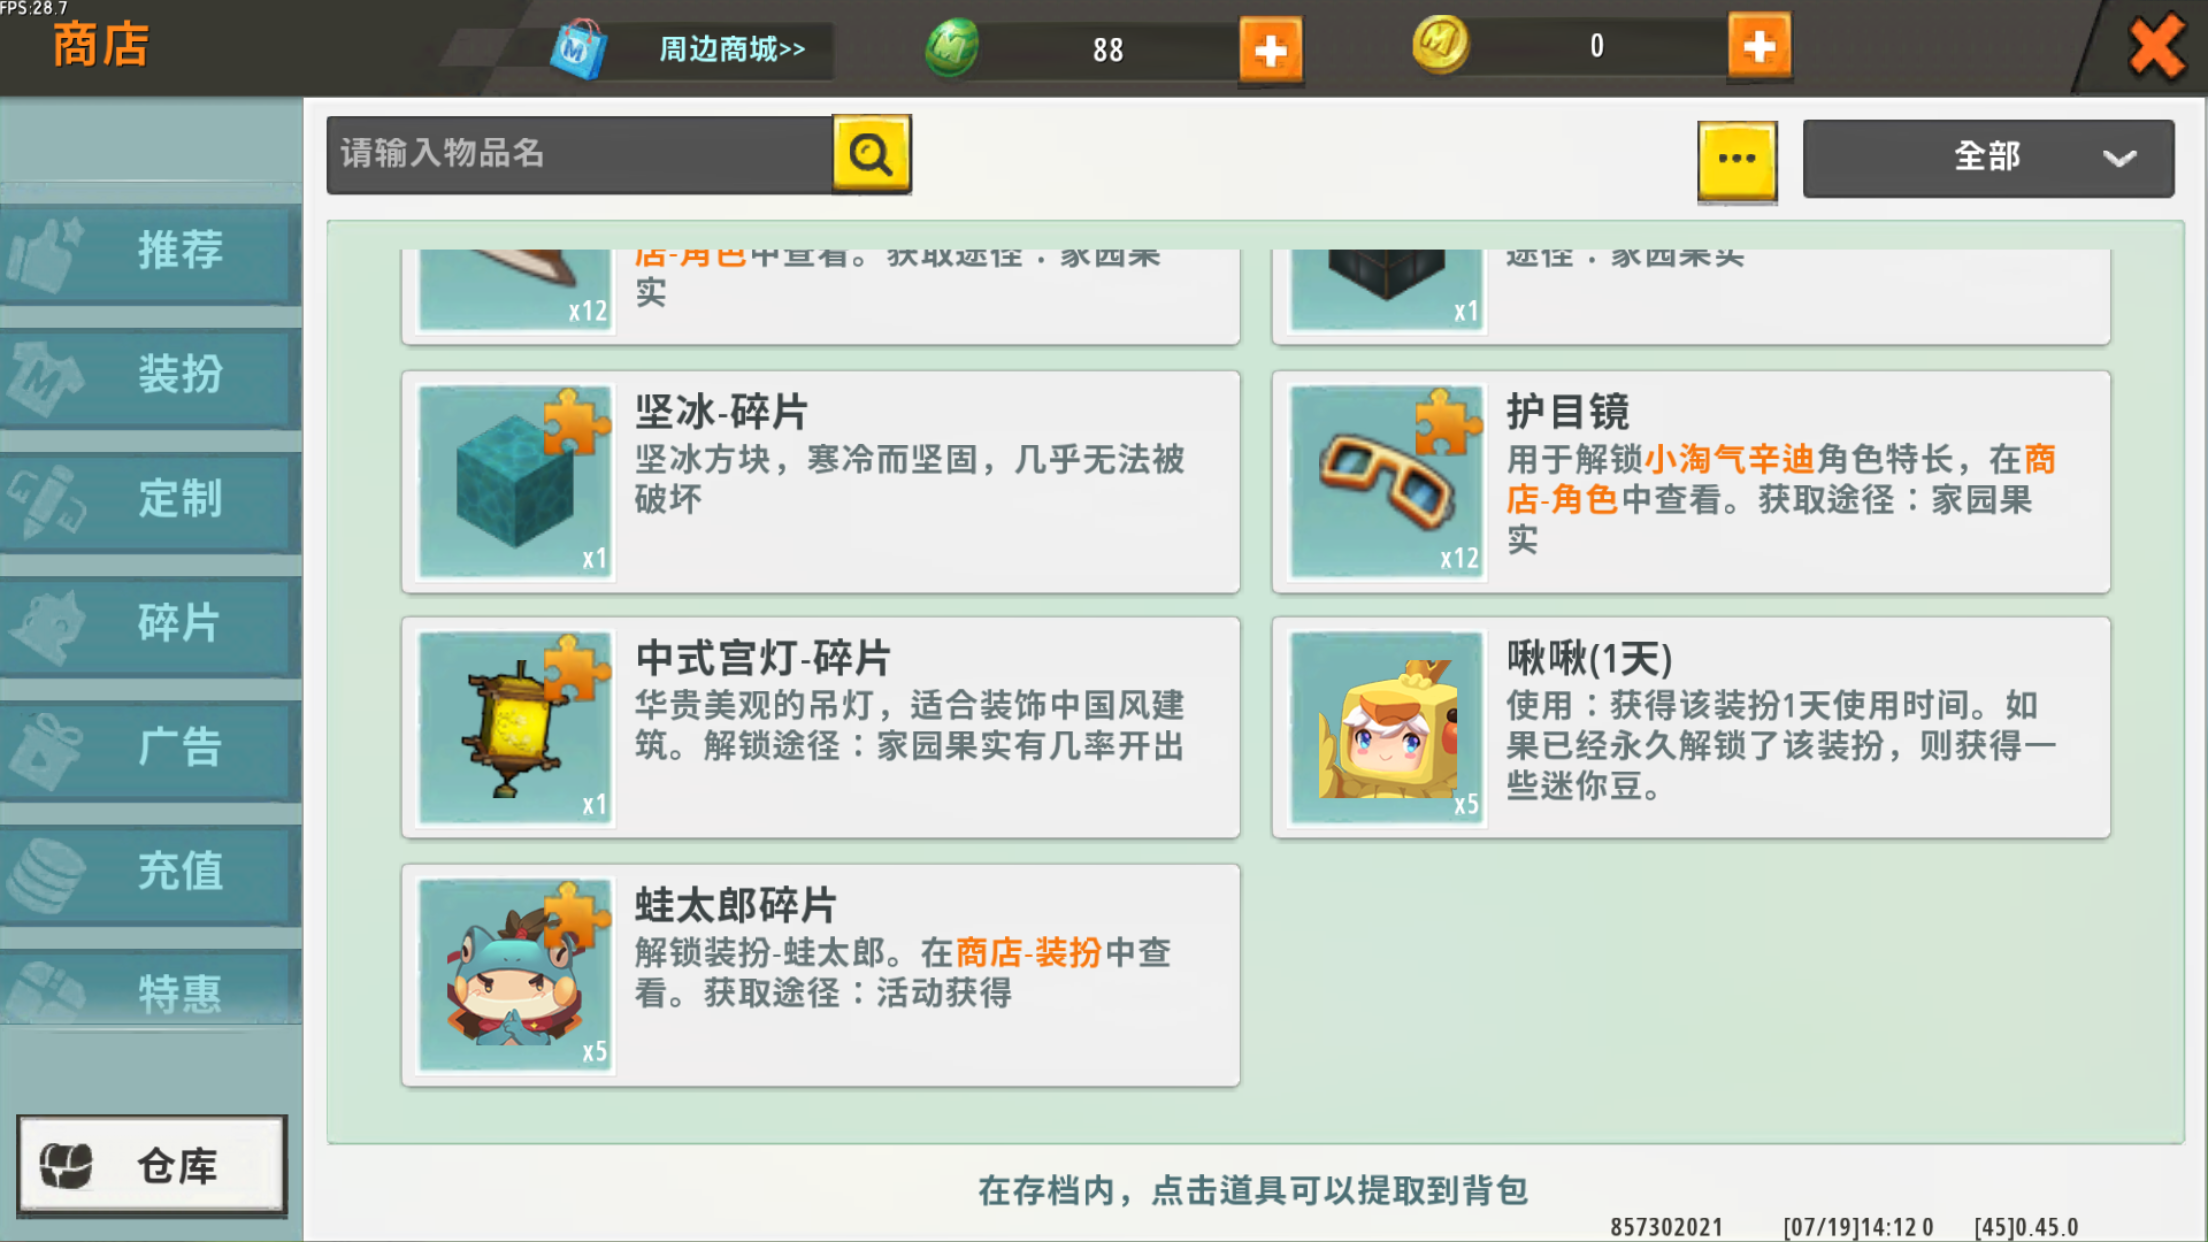
Task: Click the 坚冰-碎片 ice block item icon
Action: [515, 481]
